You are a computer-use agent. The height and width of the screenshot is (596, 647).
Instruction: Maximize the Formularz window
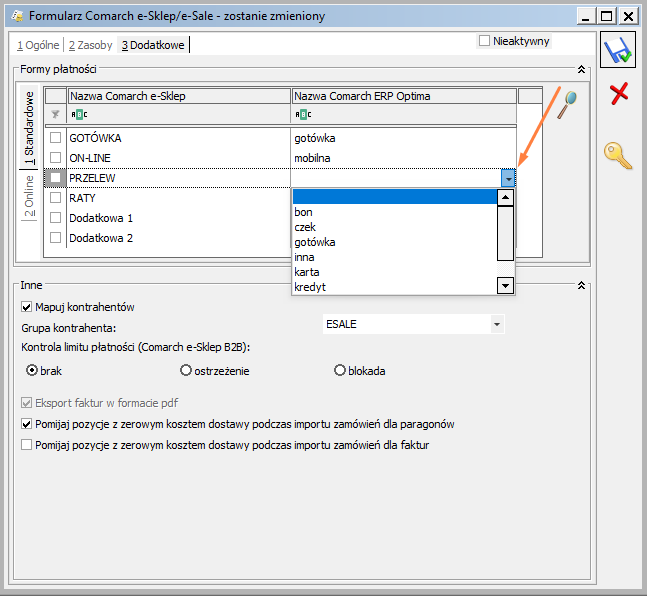click(x=607, y=17)
